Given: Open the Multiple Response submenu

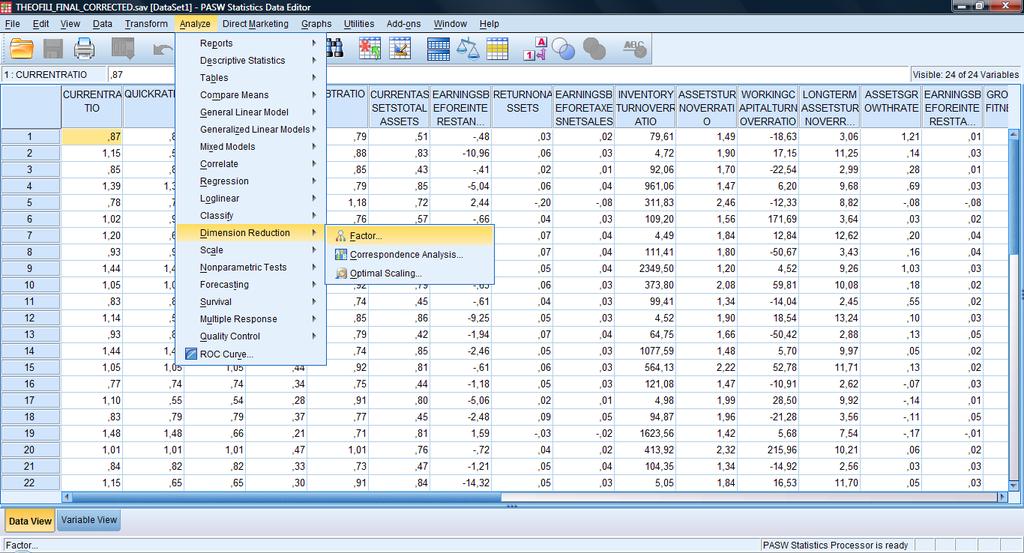Looking at the screenshot, I should pyautogui.click(x=251, y=319).
